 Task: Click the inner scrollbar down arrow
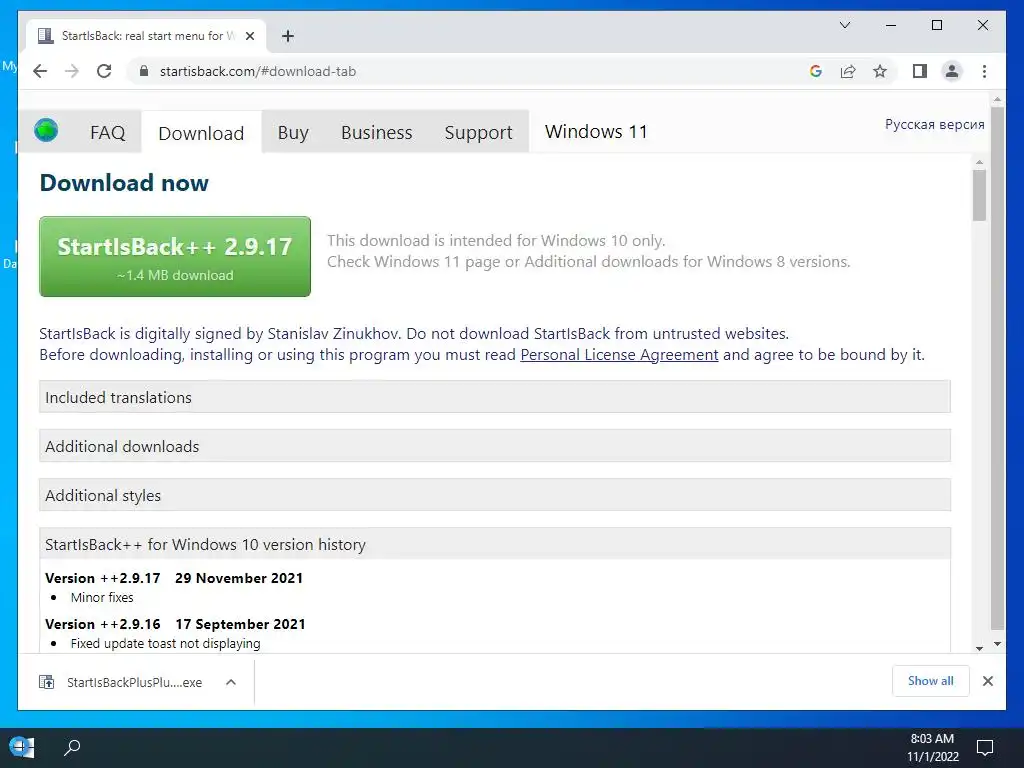[979, 648]
